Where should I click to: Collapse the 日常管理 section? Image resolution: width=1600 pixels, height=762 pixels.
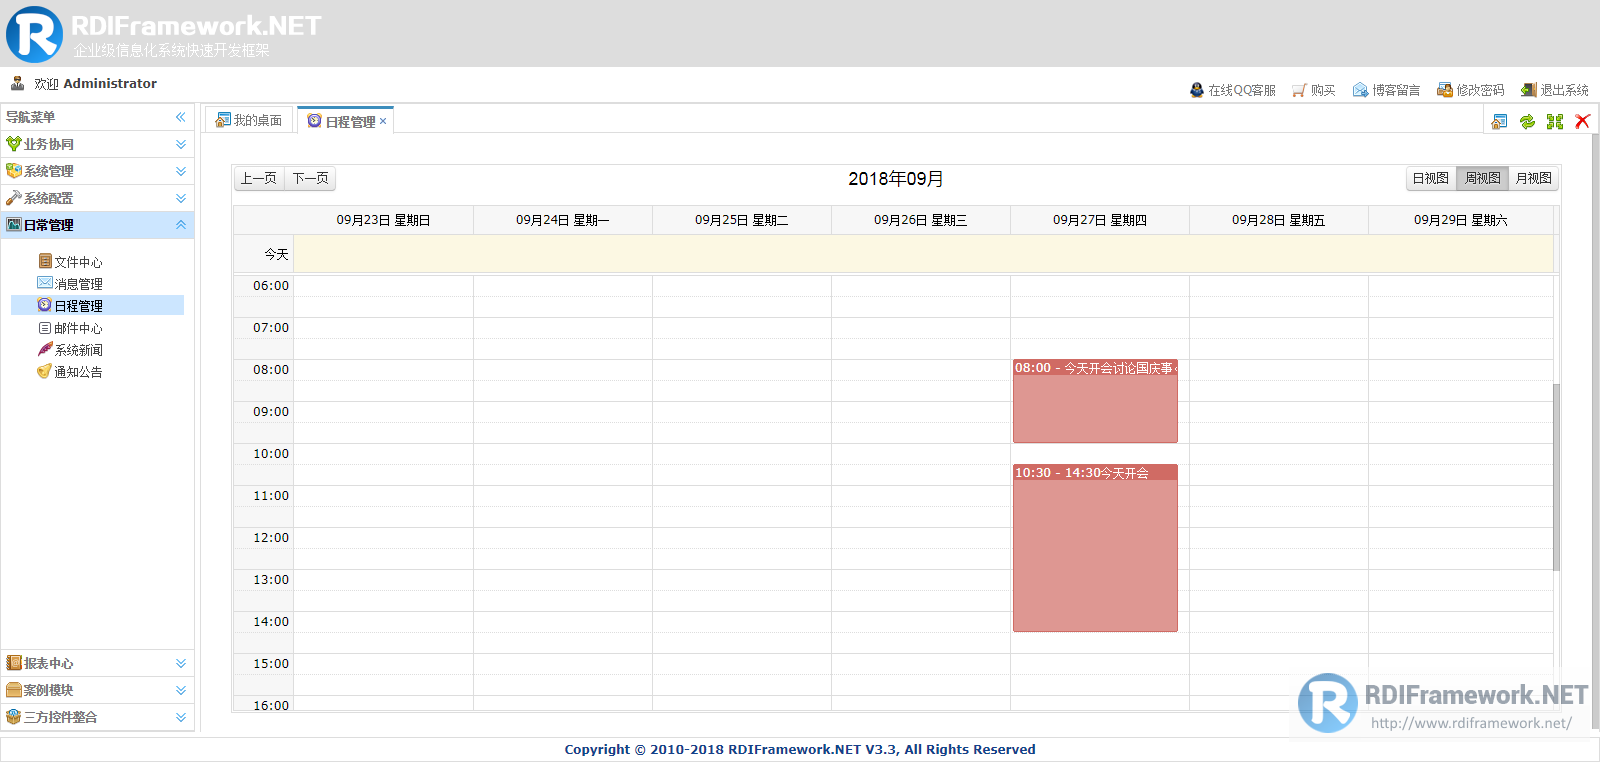click(181, 225)
